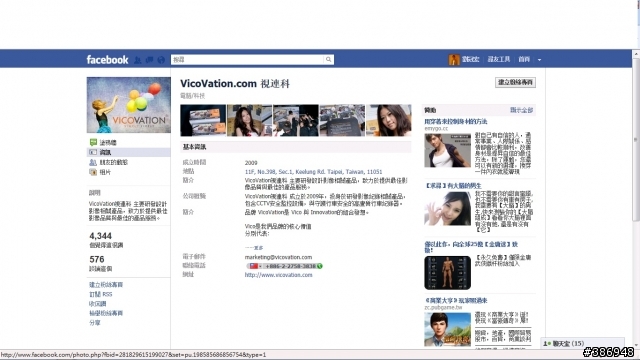Click the second ad title in brackets
The image size is (640, 360).
point(453,186)
